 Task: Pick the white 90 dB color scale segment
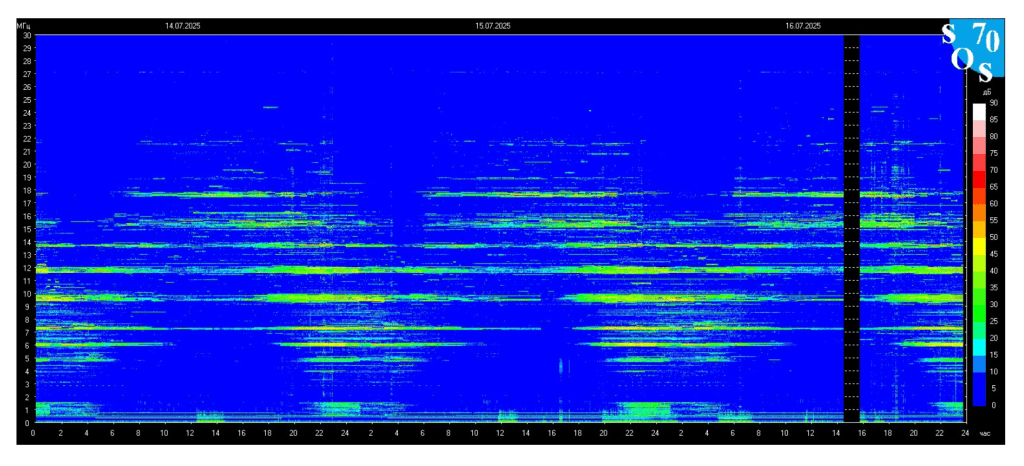point(979,112)
